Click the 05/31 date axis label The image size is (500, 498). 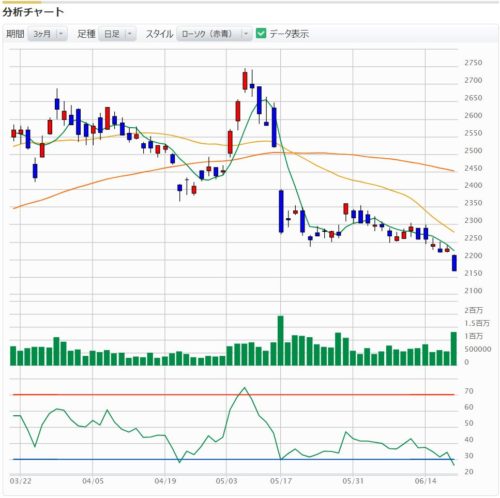click(353, 481)
